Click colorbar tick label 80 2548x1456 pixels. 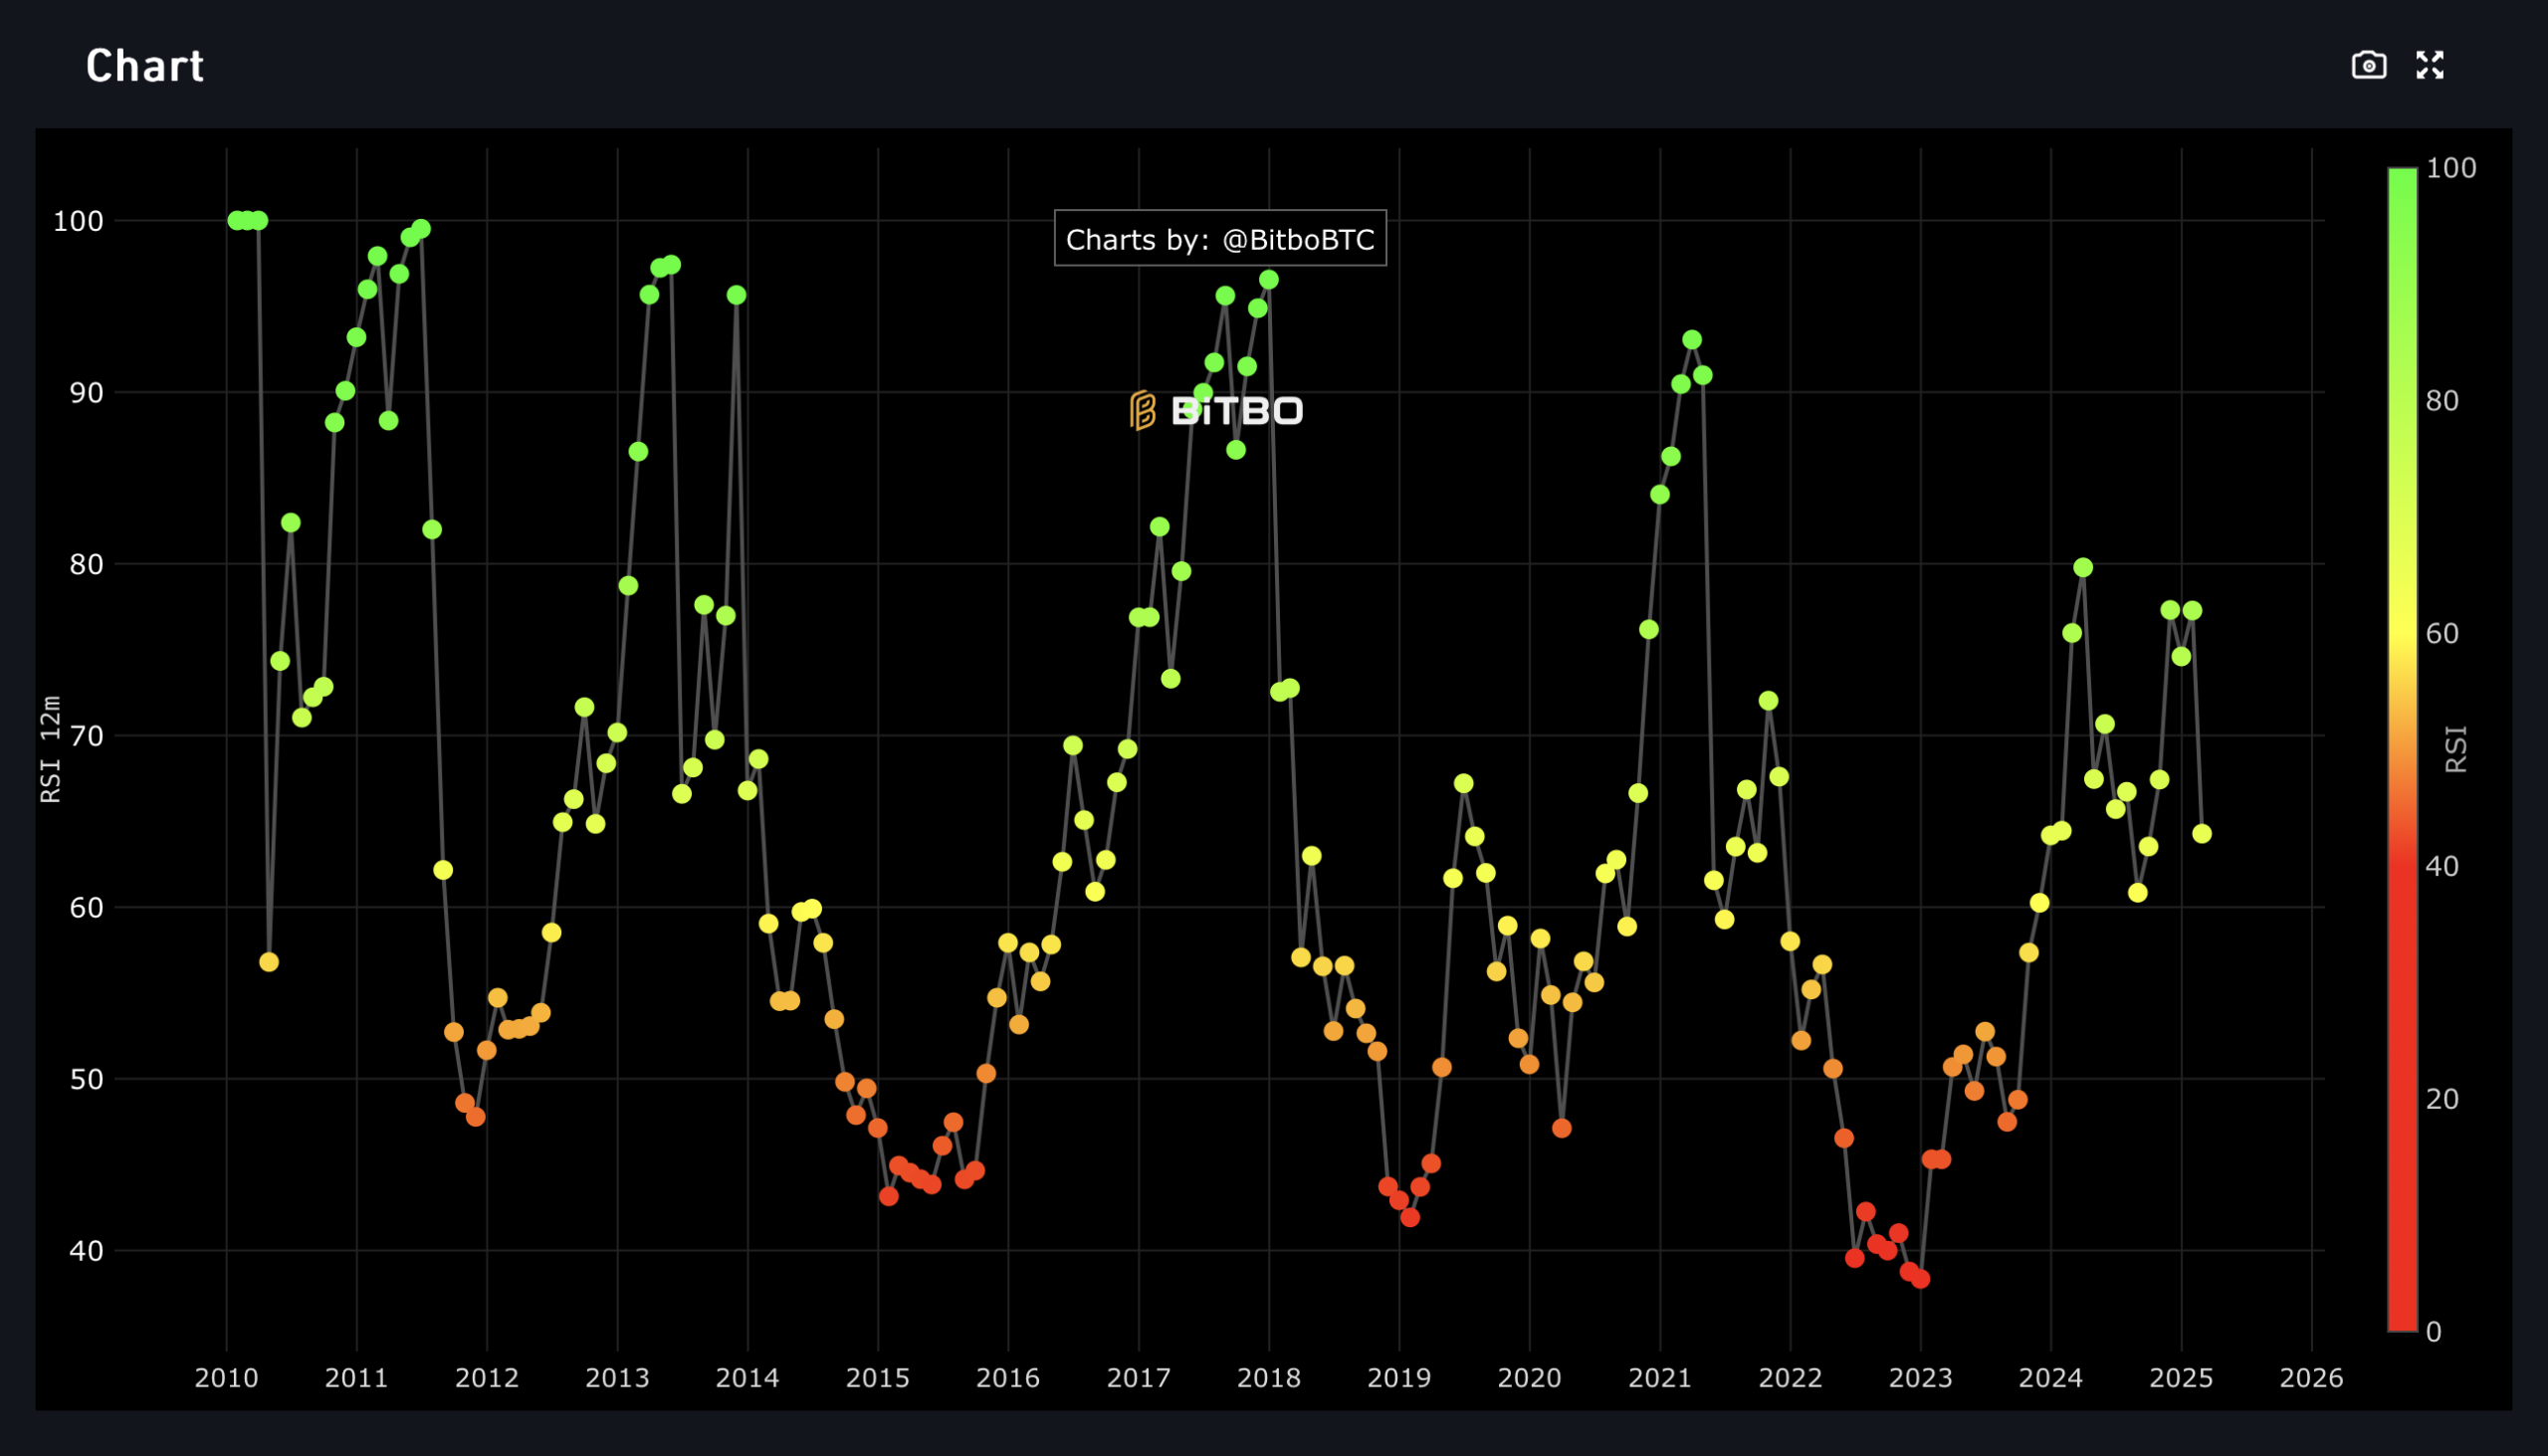[x=2442, y=400]
